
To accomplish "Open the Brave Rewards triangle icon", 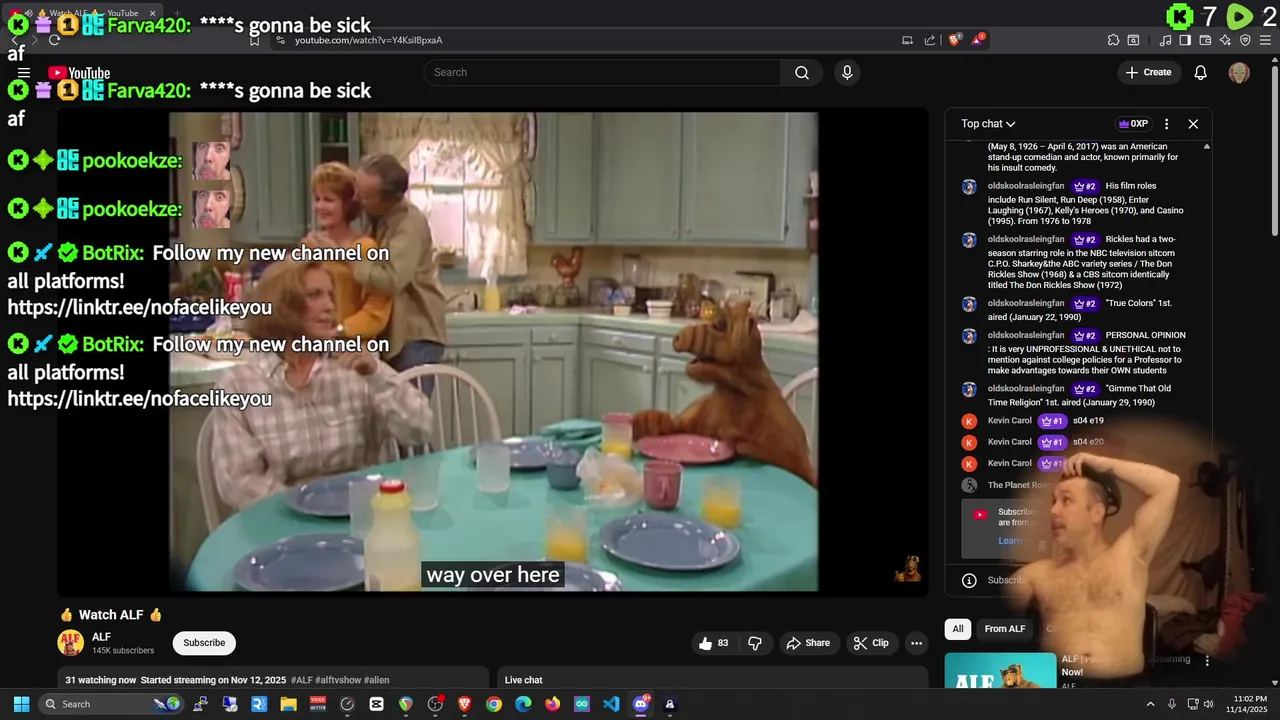I will [978, 40].
